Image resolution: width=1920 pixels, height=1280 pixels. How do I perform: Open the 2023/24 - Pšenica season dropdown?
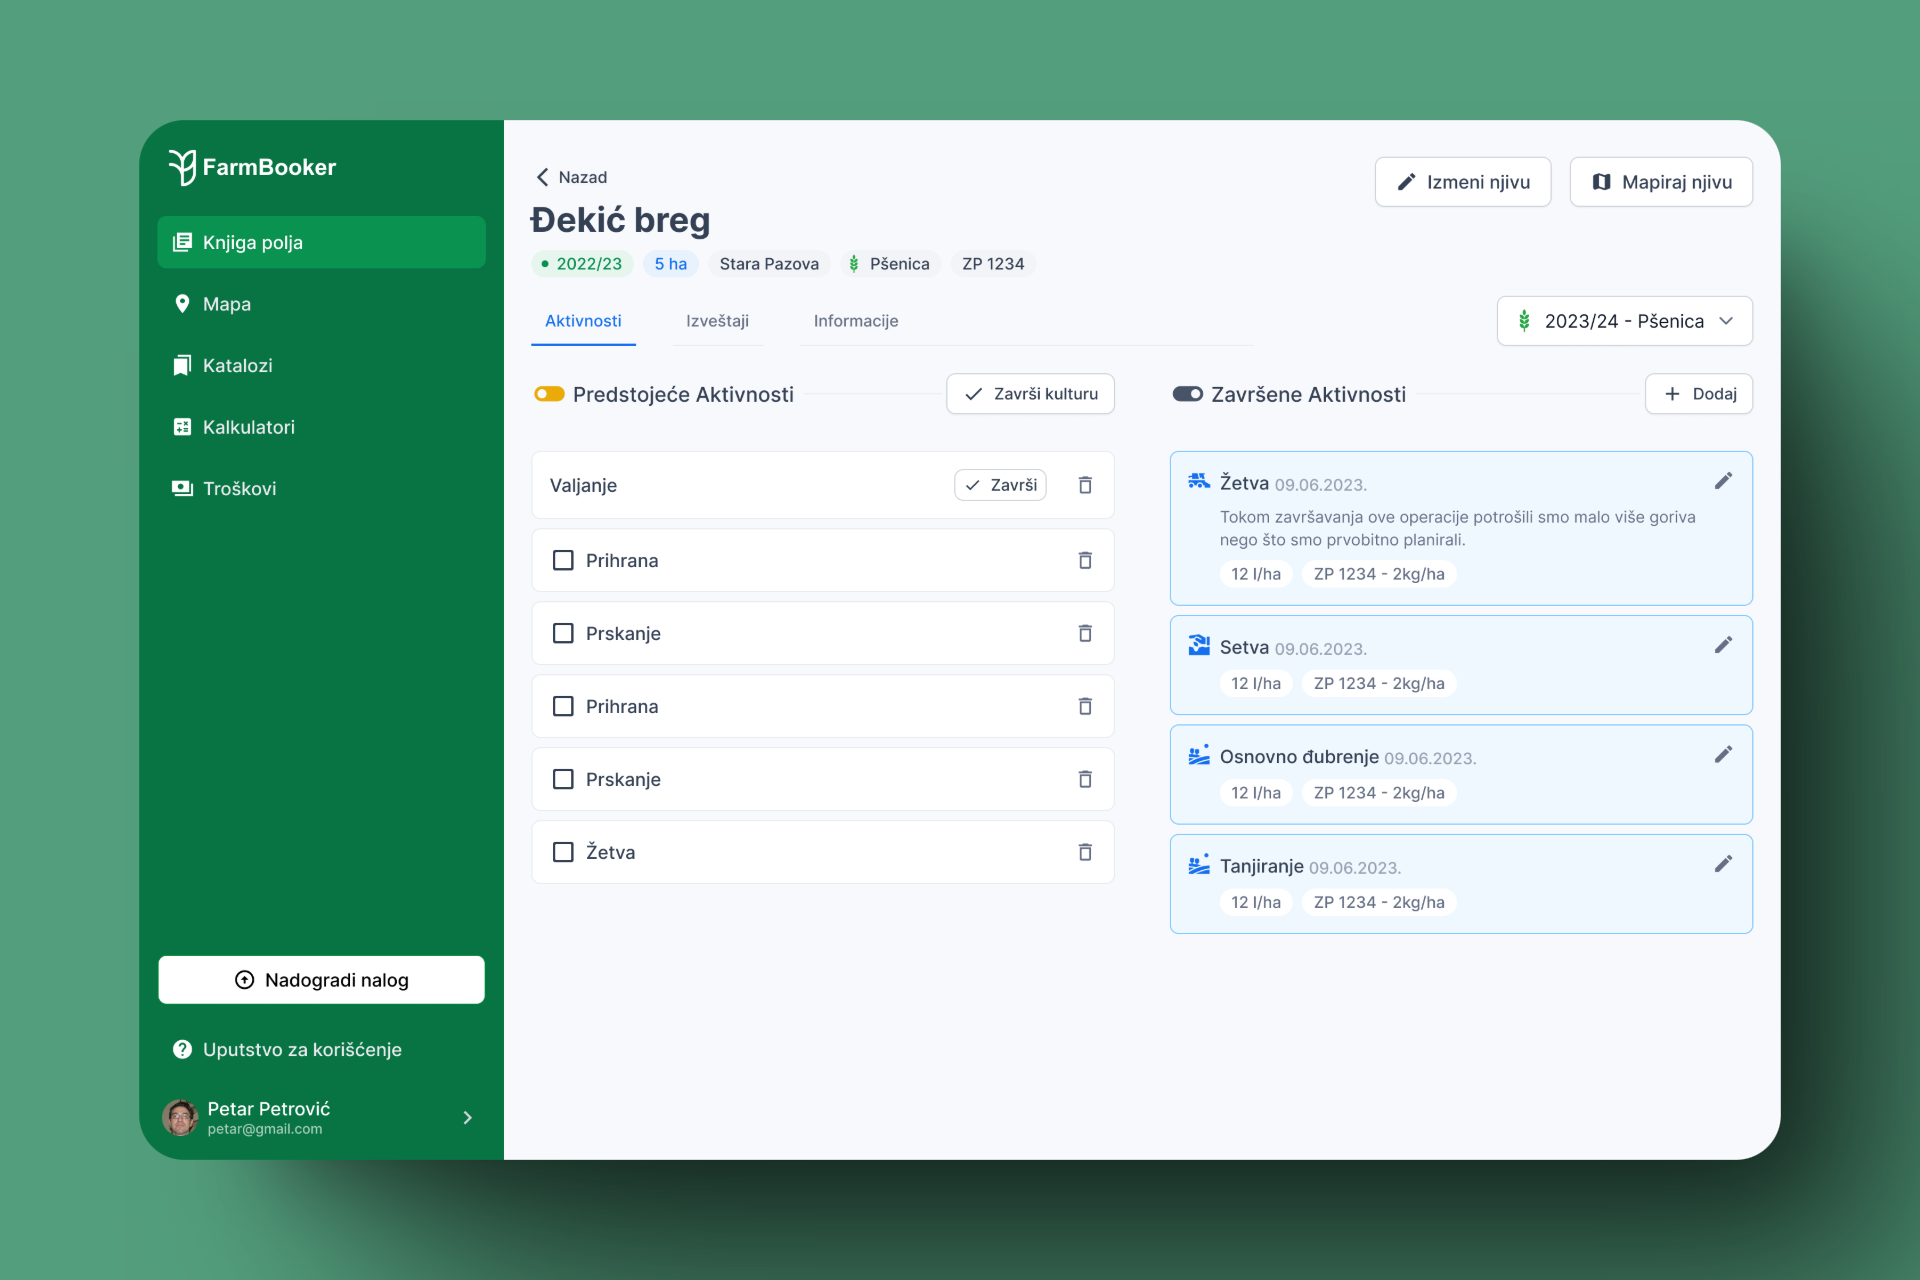point(1624,321)
